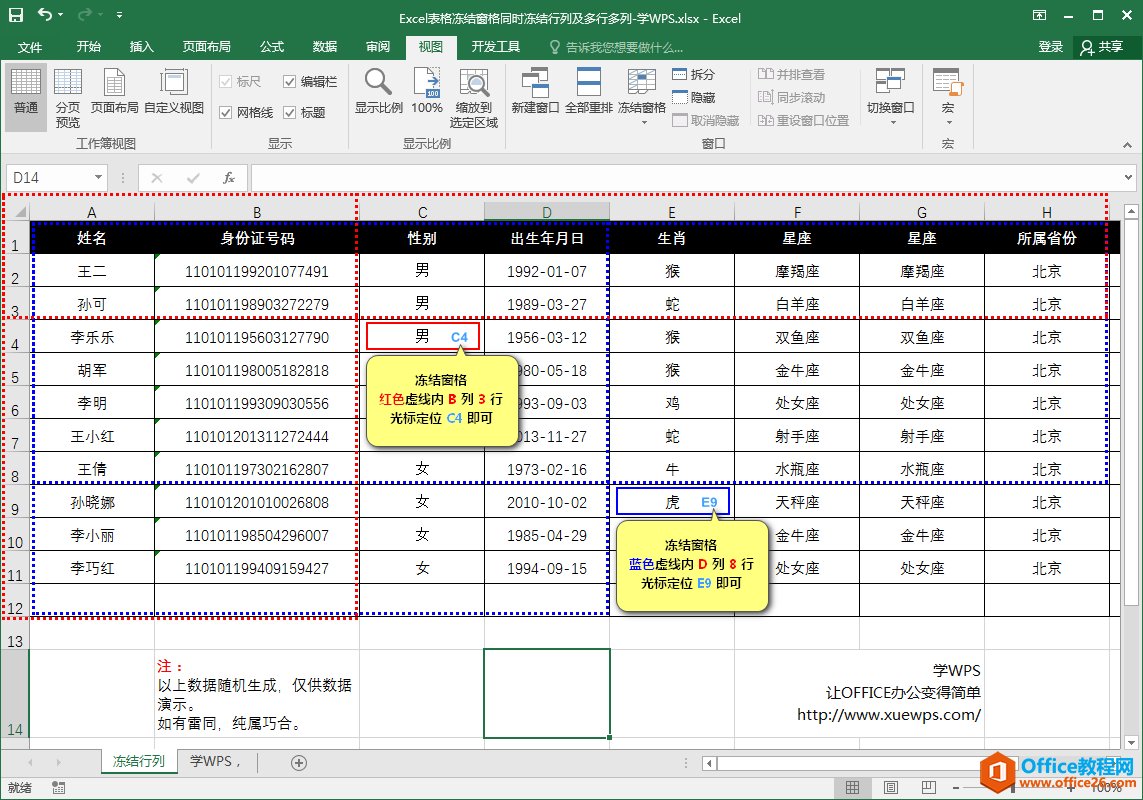Select Page Layout view icon in status bar
This screenshot has height=800, width=1143.
point(890,788)
